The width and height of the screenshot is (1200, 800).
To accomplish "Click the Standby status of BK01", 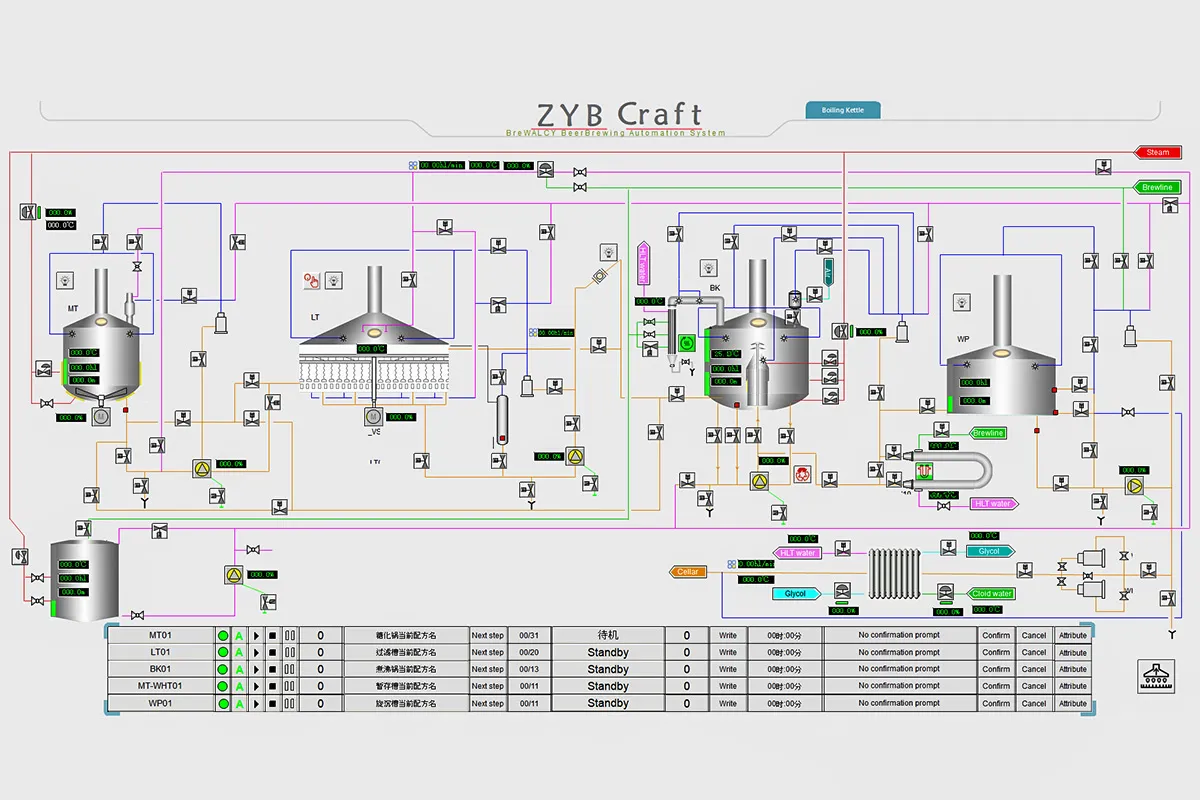I will tap(608, 669).
